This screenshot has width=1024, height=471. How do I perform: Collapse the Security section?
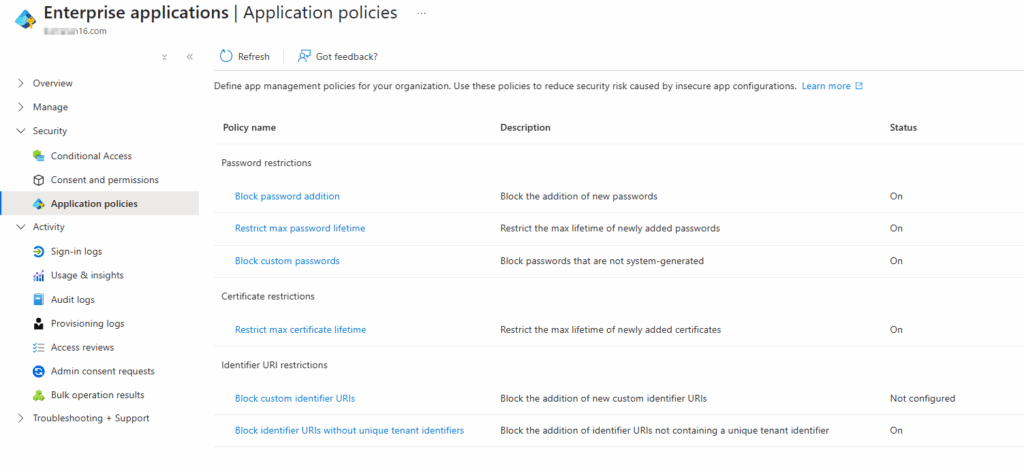[x=21, y=131]
